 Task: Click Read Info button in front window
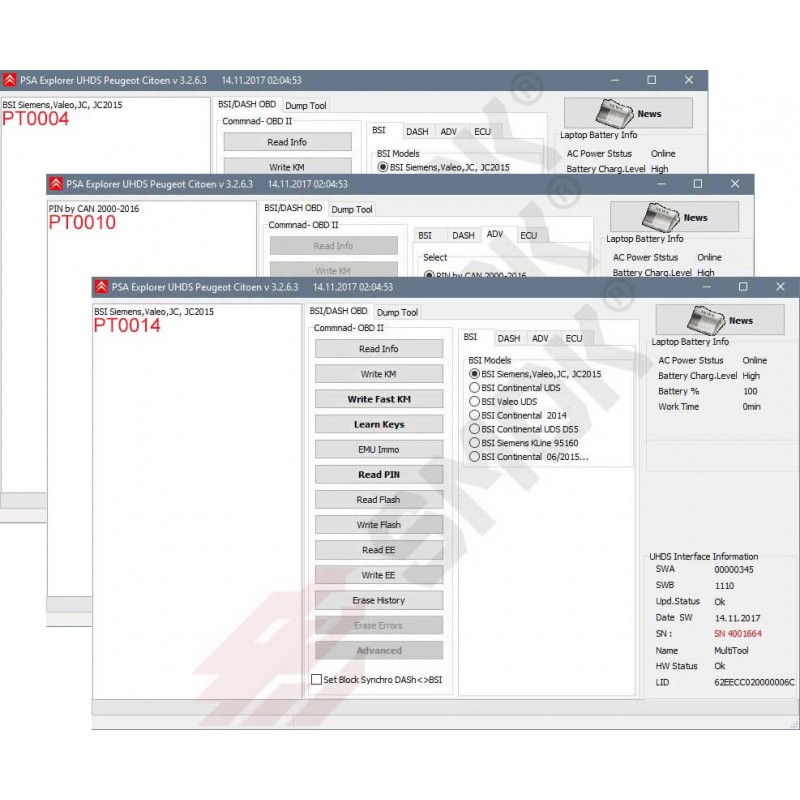pyautogui.click(x=379, y=349)
